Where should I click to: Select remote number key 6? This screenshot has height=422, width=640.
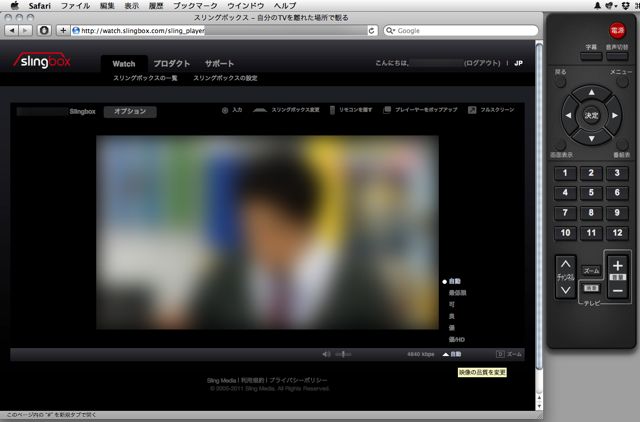(617, 193)
